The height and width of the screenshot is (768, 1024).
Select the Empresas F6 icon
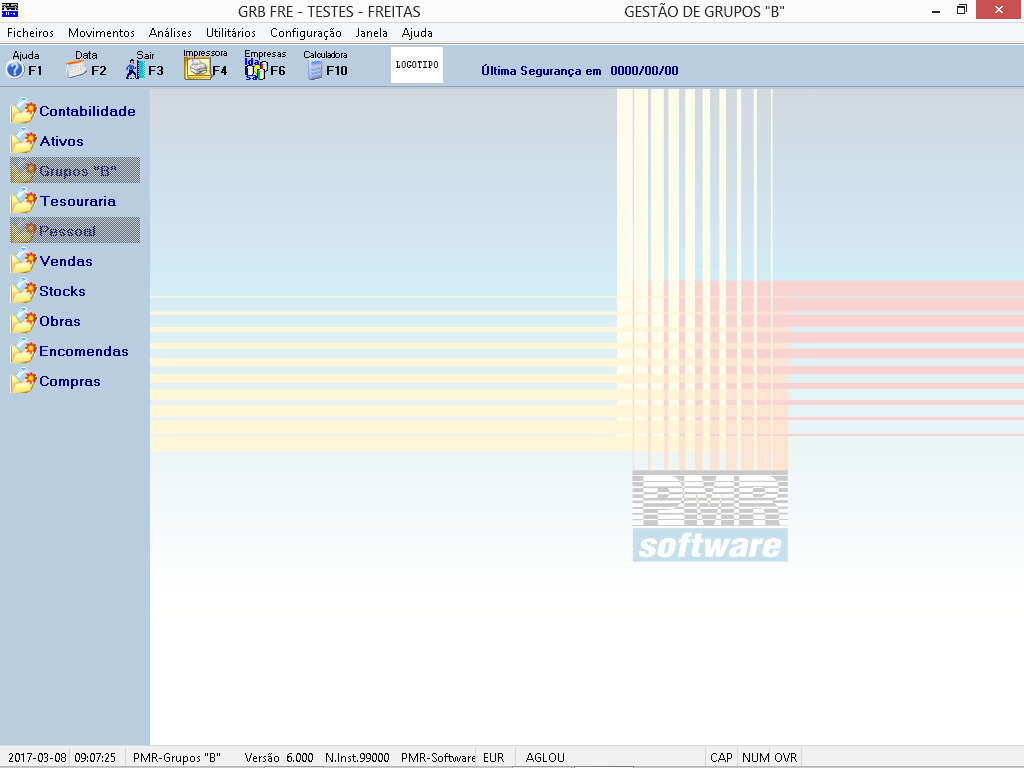(x=256, y=69)
